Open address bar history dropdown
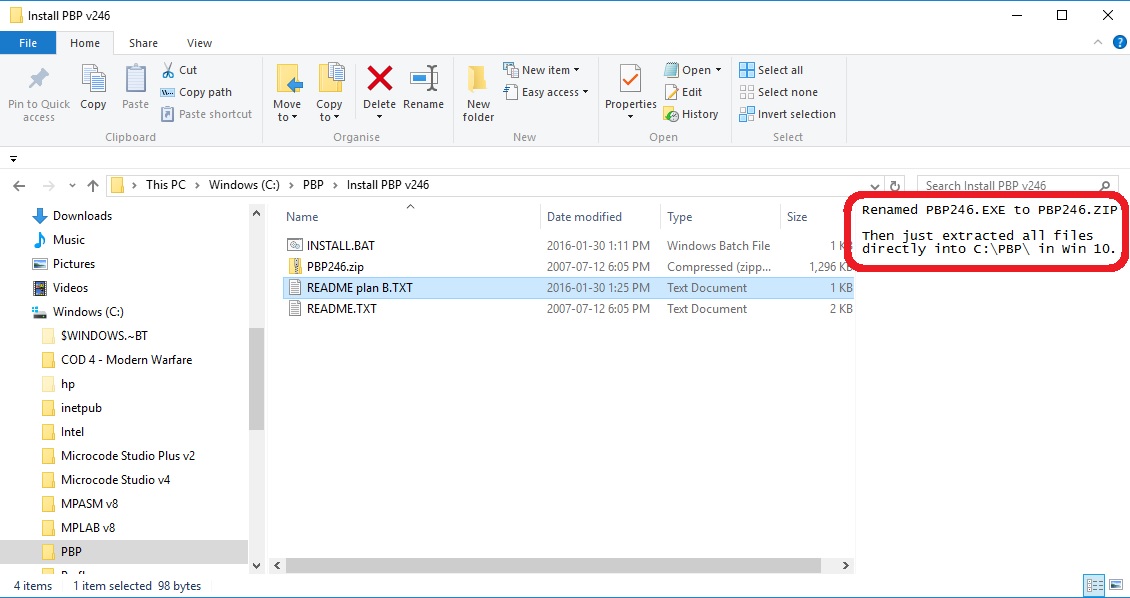Viewport: 1130px width, 598px height. tap(875, 186)
